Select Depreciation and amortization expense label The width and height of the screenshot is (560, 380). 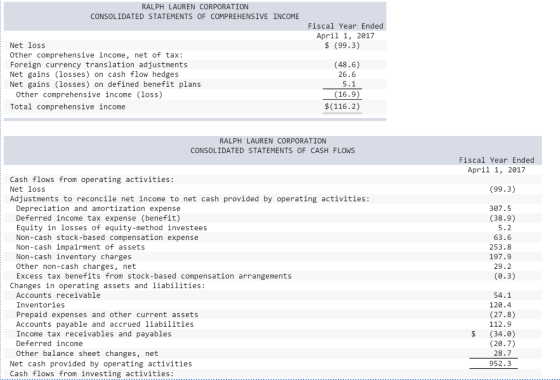tap(98, 209)
